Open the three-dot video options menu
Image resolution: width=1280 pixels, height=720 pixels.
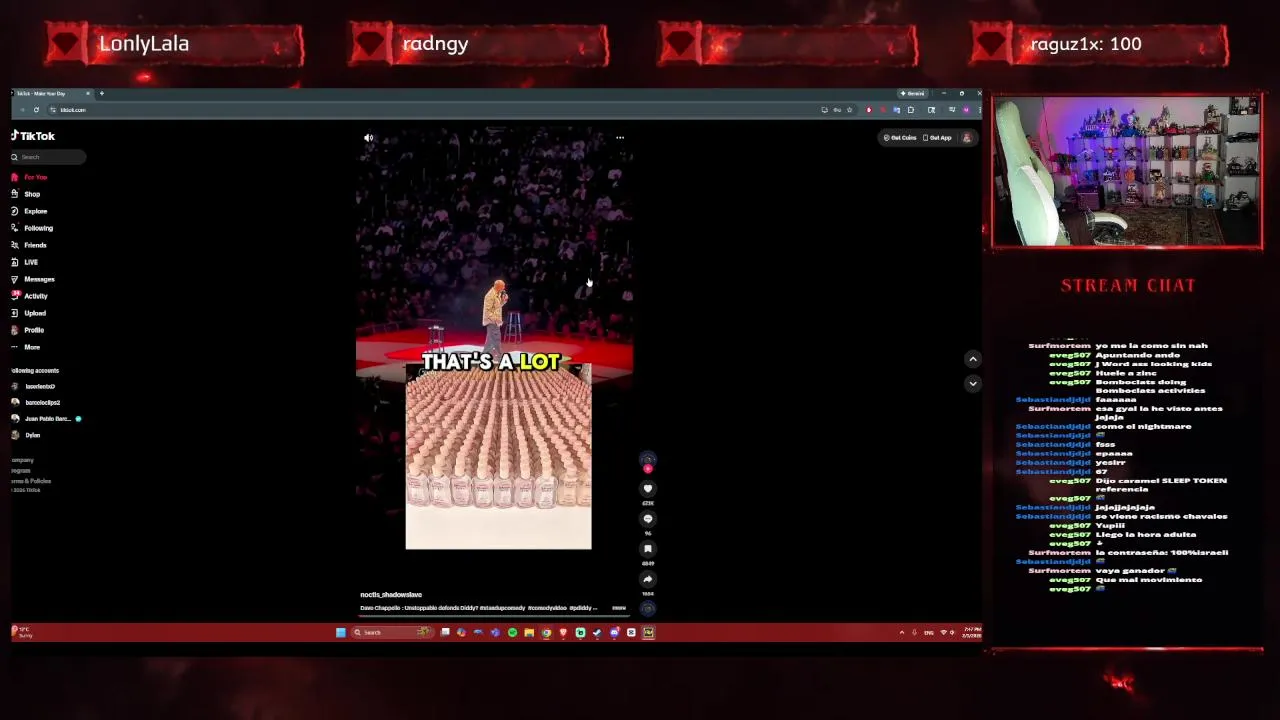pyautogui.click(x=620, y=138)
